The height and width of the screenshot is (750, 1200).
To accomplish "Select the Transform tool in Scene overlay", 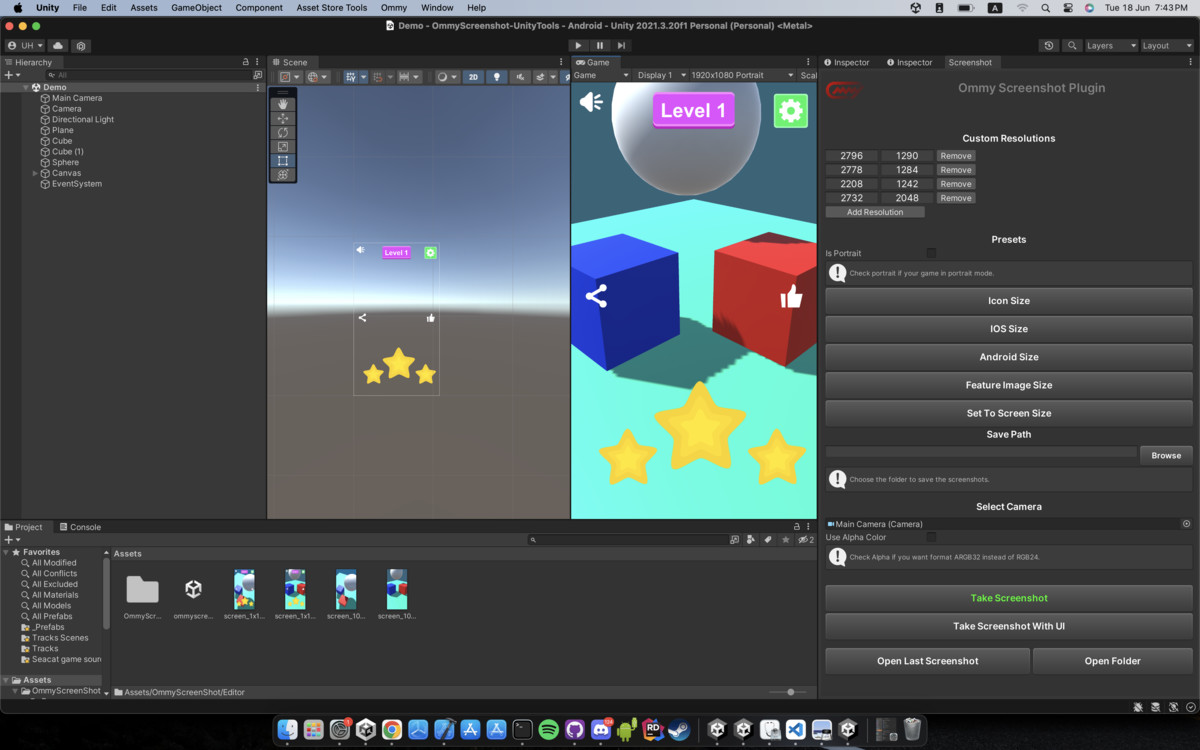I will [283, 174].
